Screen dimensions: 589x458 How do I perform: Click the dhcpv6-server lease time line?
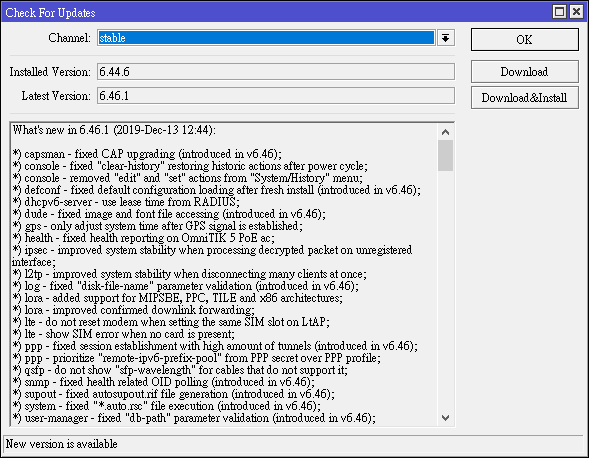coord(126,202)
